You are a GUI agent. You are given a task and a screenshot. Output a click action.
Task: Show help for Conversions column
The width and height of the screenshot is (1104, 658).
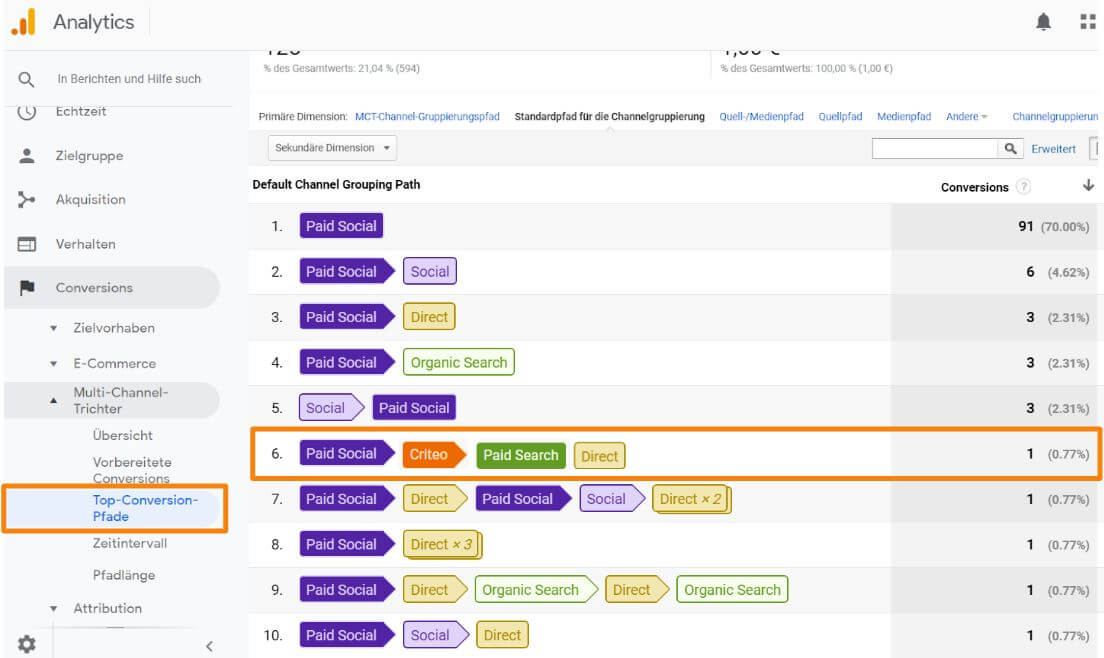point(1023,187)
